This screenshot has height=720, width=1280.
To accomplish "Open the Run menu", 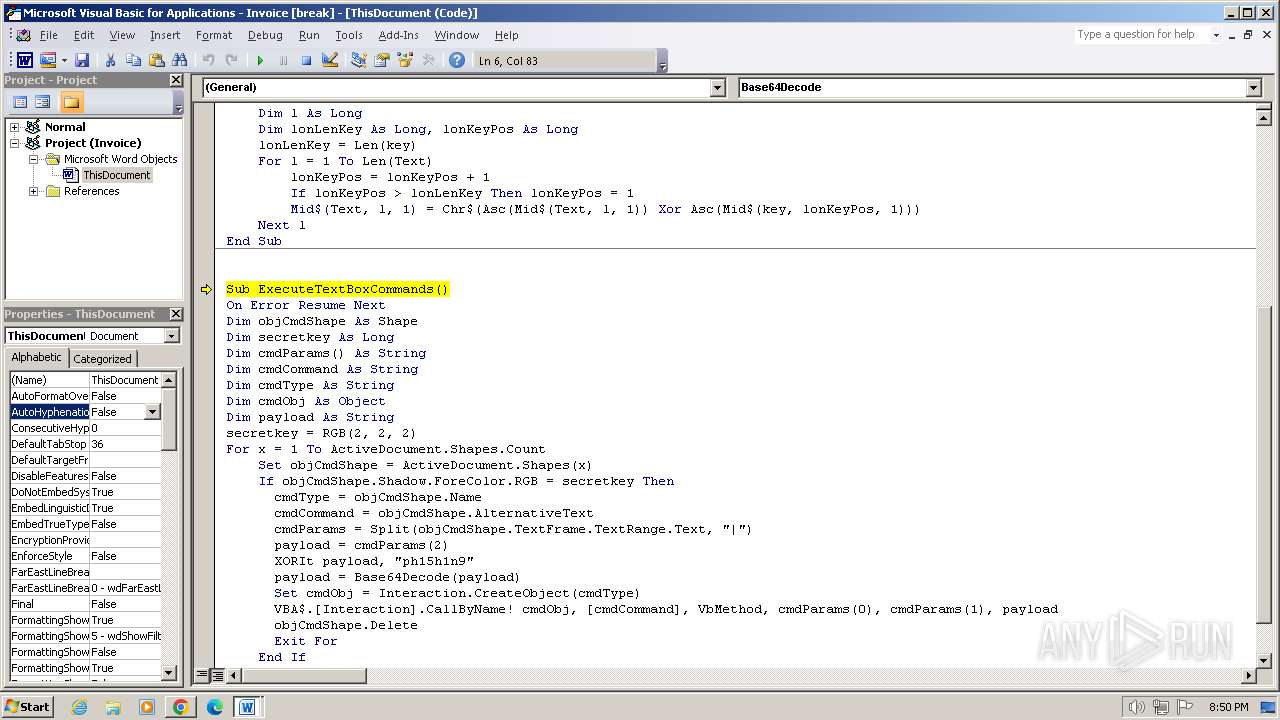I will (x=309, y=35).
